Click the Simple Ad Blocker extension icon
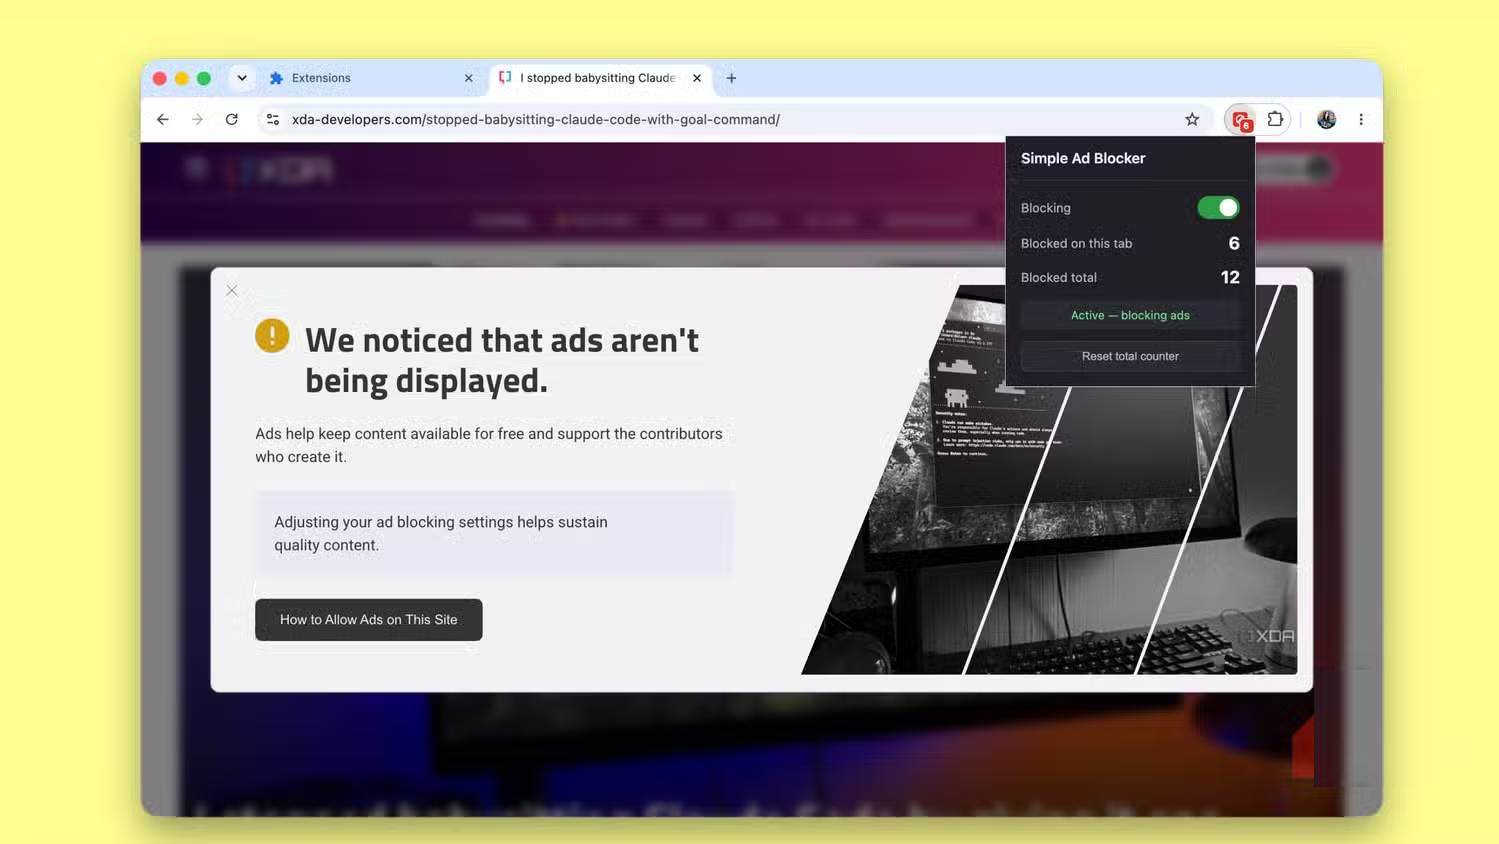Viewport: 1499px width, 844px height. click(x=1242, y=120)
